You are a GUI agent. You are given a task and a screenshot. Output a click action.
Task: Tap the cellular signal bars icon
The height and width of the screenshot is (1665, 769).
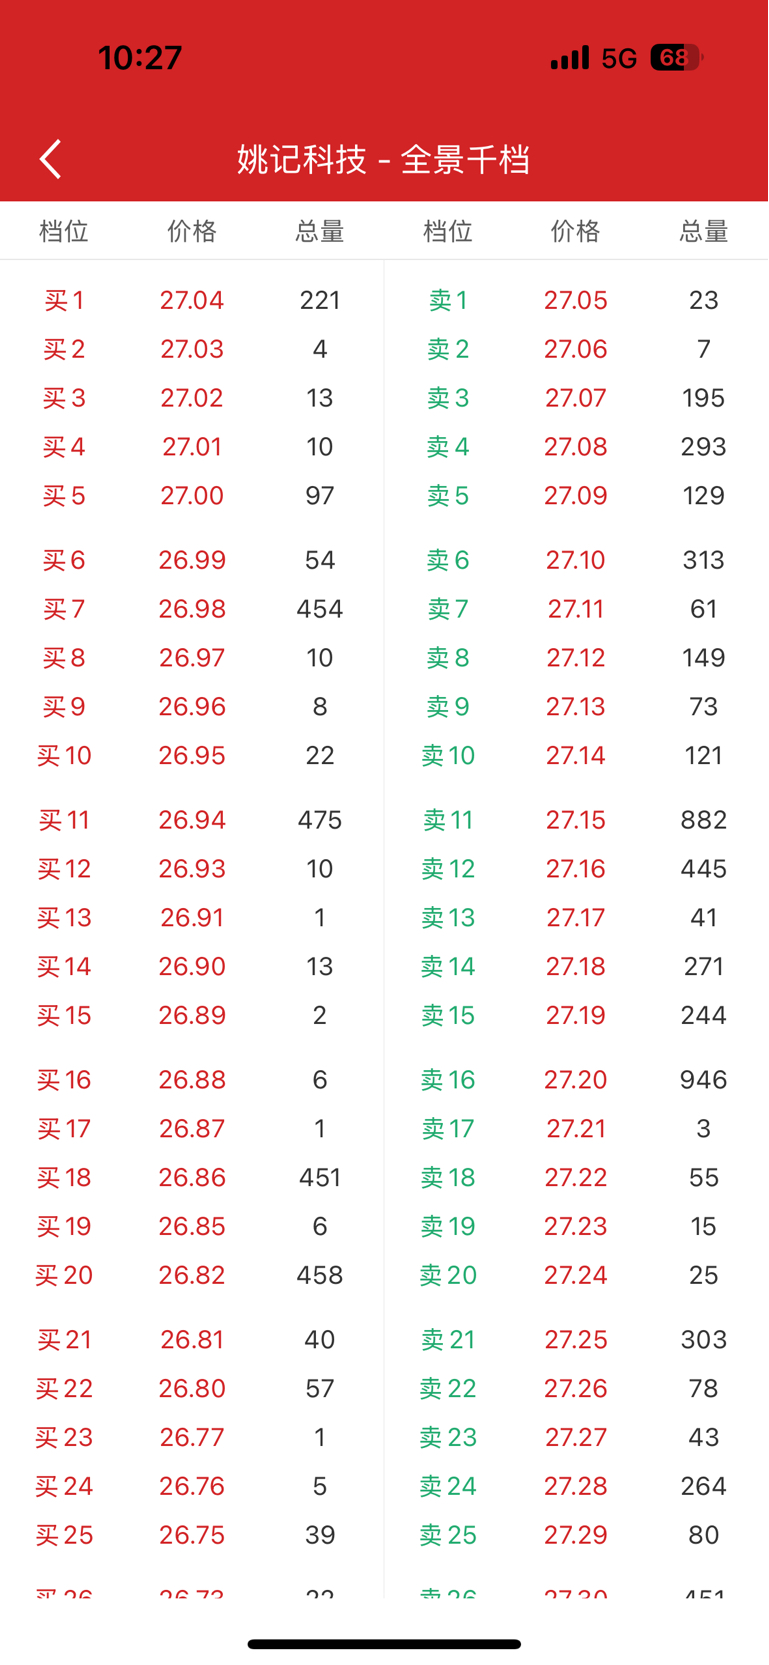coord(570,58)
